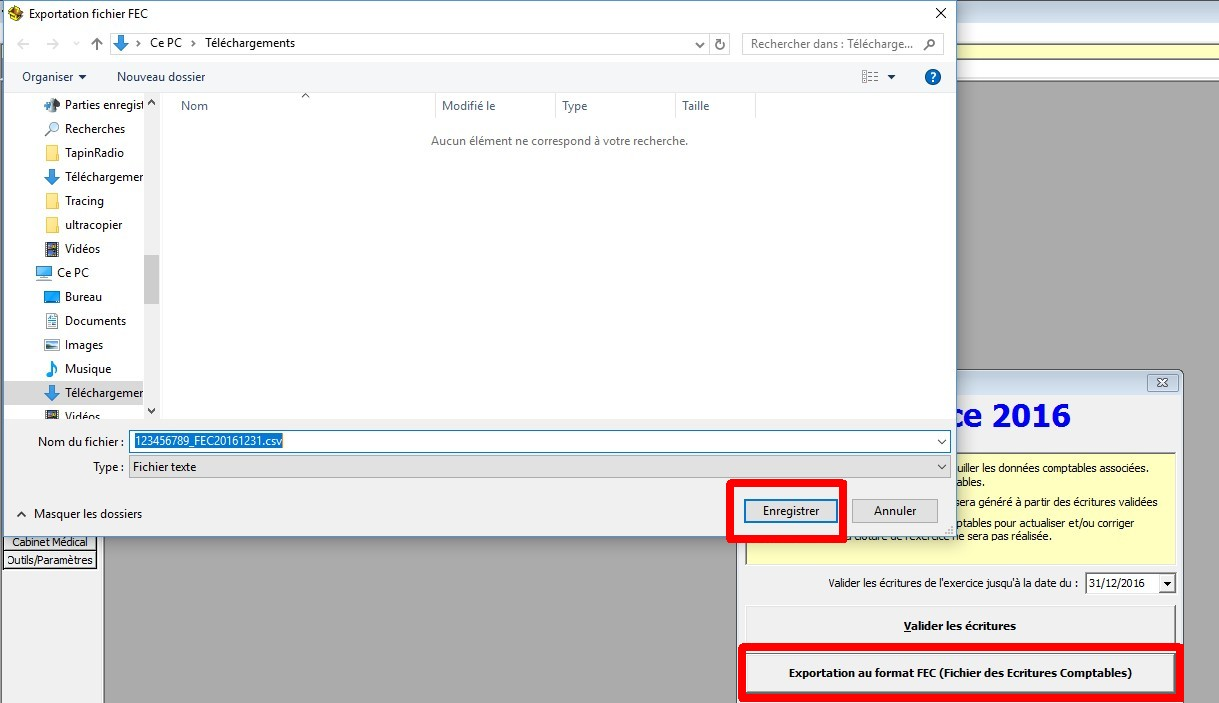Expand the date dropdown showing 31/12/2016
Viewport: 1219px width, 703px height.
pos(1167,584)
